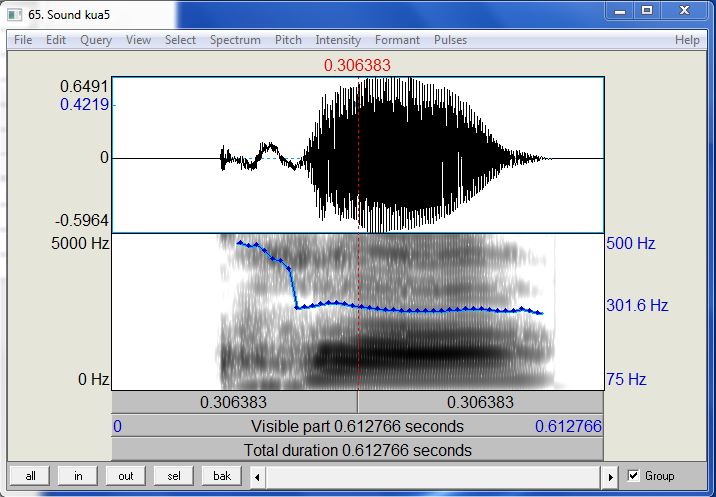716x497 pixels.
Task: Click the 5000 Hz spectrogram top label
Action: tap(80, 243)
